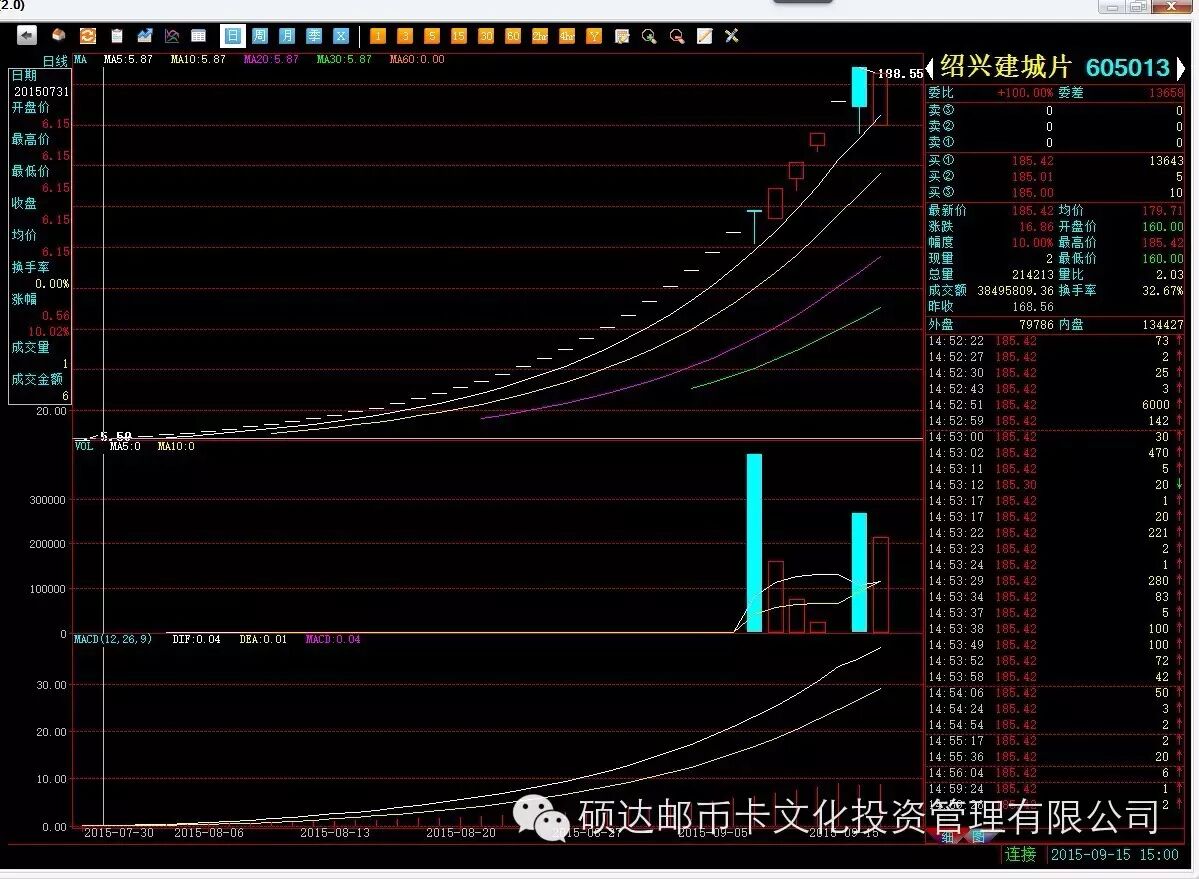This screenshot has width=1199, height=879.
Task: Click the zoom out magnifier icon
Action: 677,36
